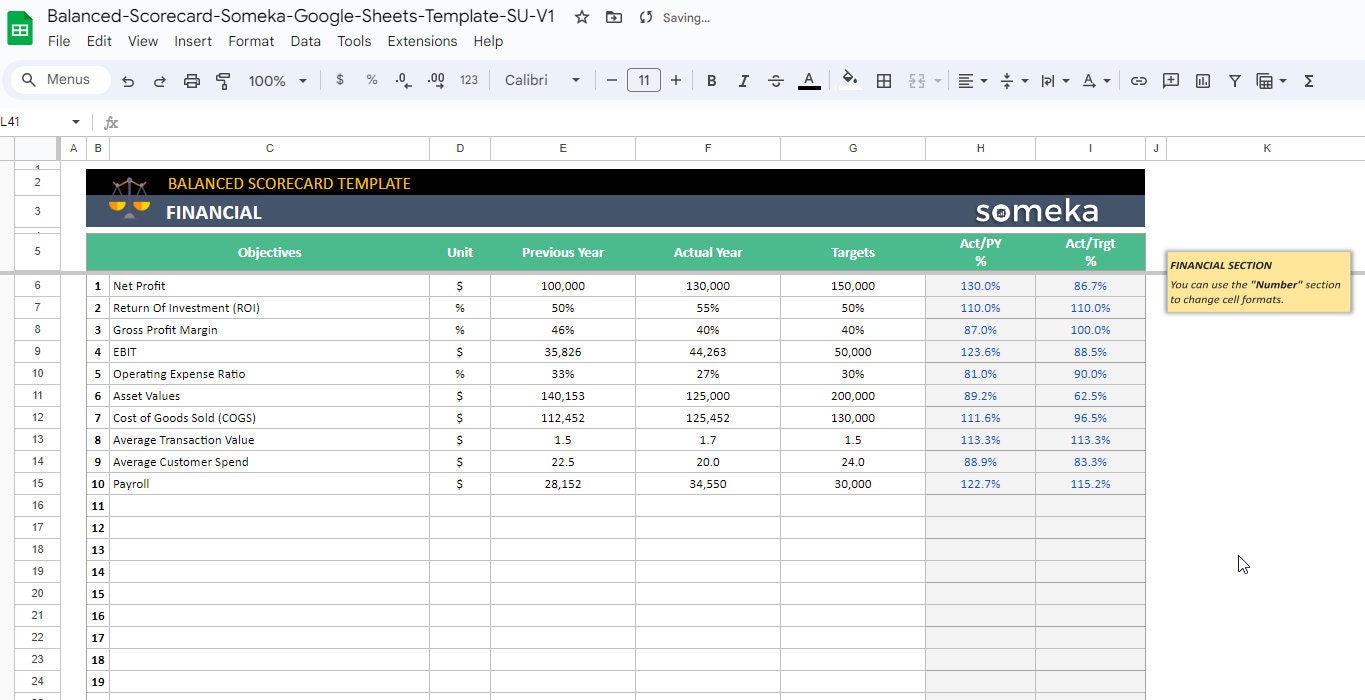Open the text color picker
Viewport: 1365px width, 700px height.
click(x=810, y=80)
